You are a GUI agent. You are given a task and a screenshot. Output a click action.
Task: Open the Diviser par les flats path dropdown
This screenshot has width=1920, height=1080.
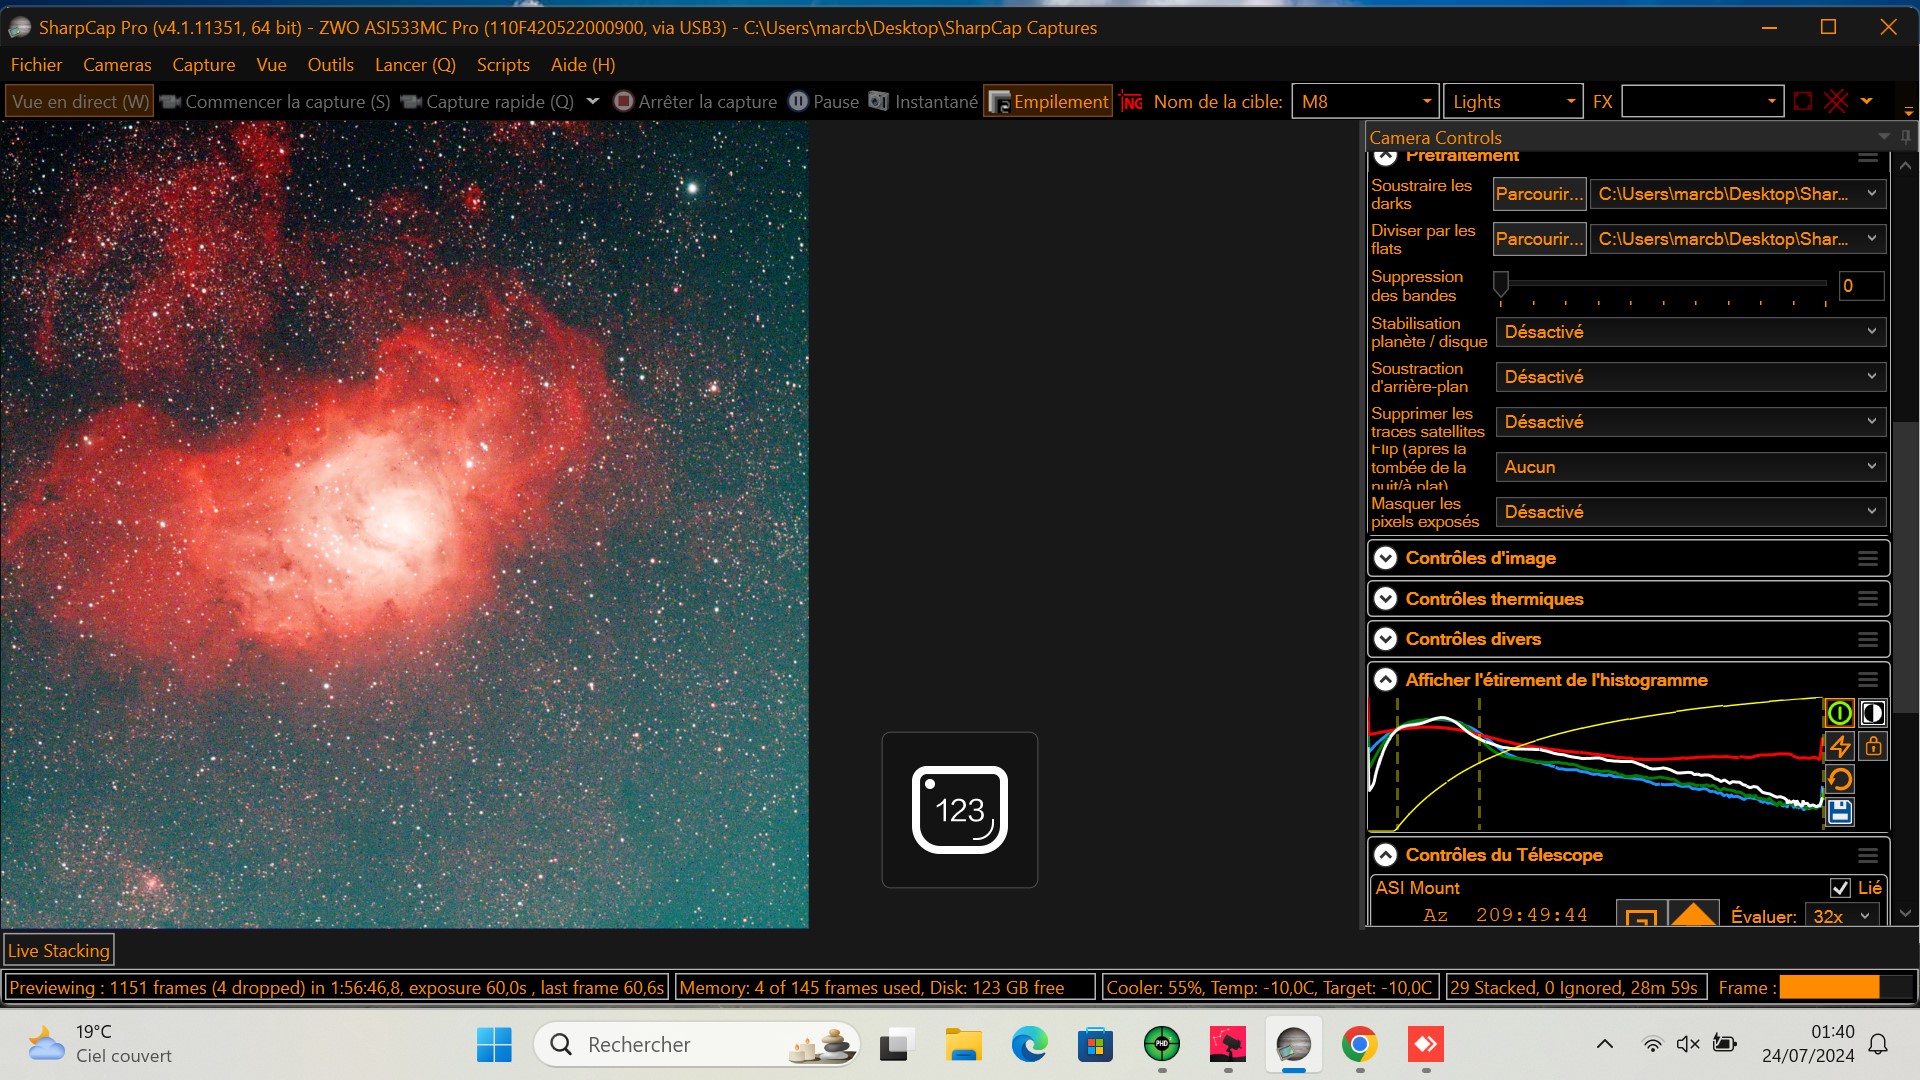click(1738, 239)
